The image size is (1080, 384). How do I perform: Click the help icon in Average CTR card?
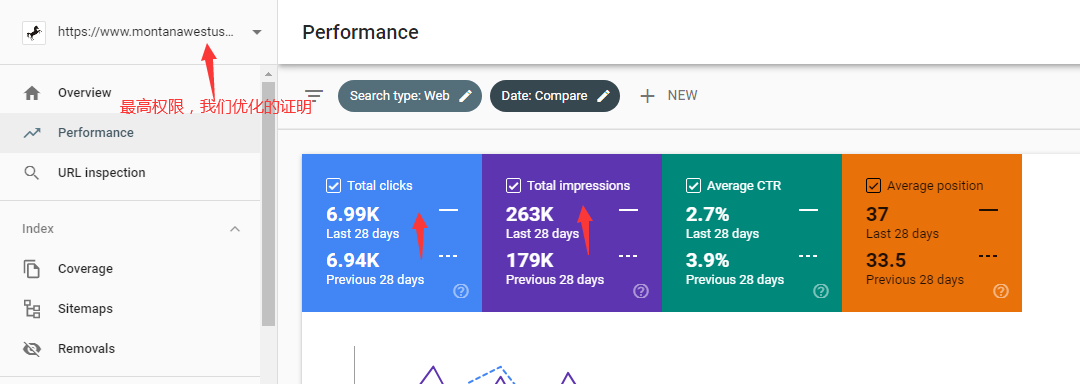pos(820,291)
